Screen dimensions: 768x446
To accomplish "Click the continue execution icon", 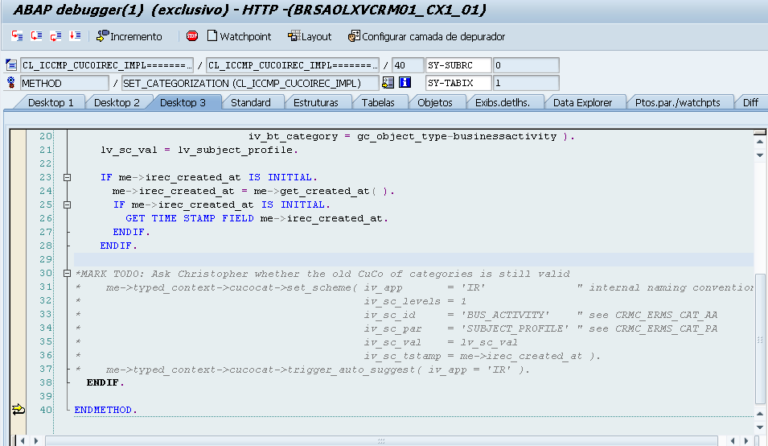I will (75, 36).
